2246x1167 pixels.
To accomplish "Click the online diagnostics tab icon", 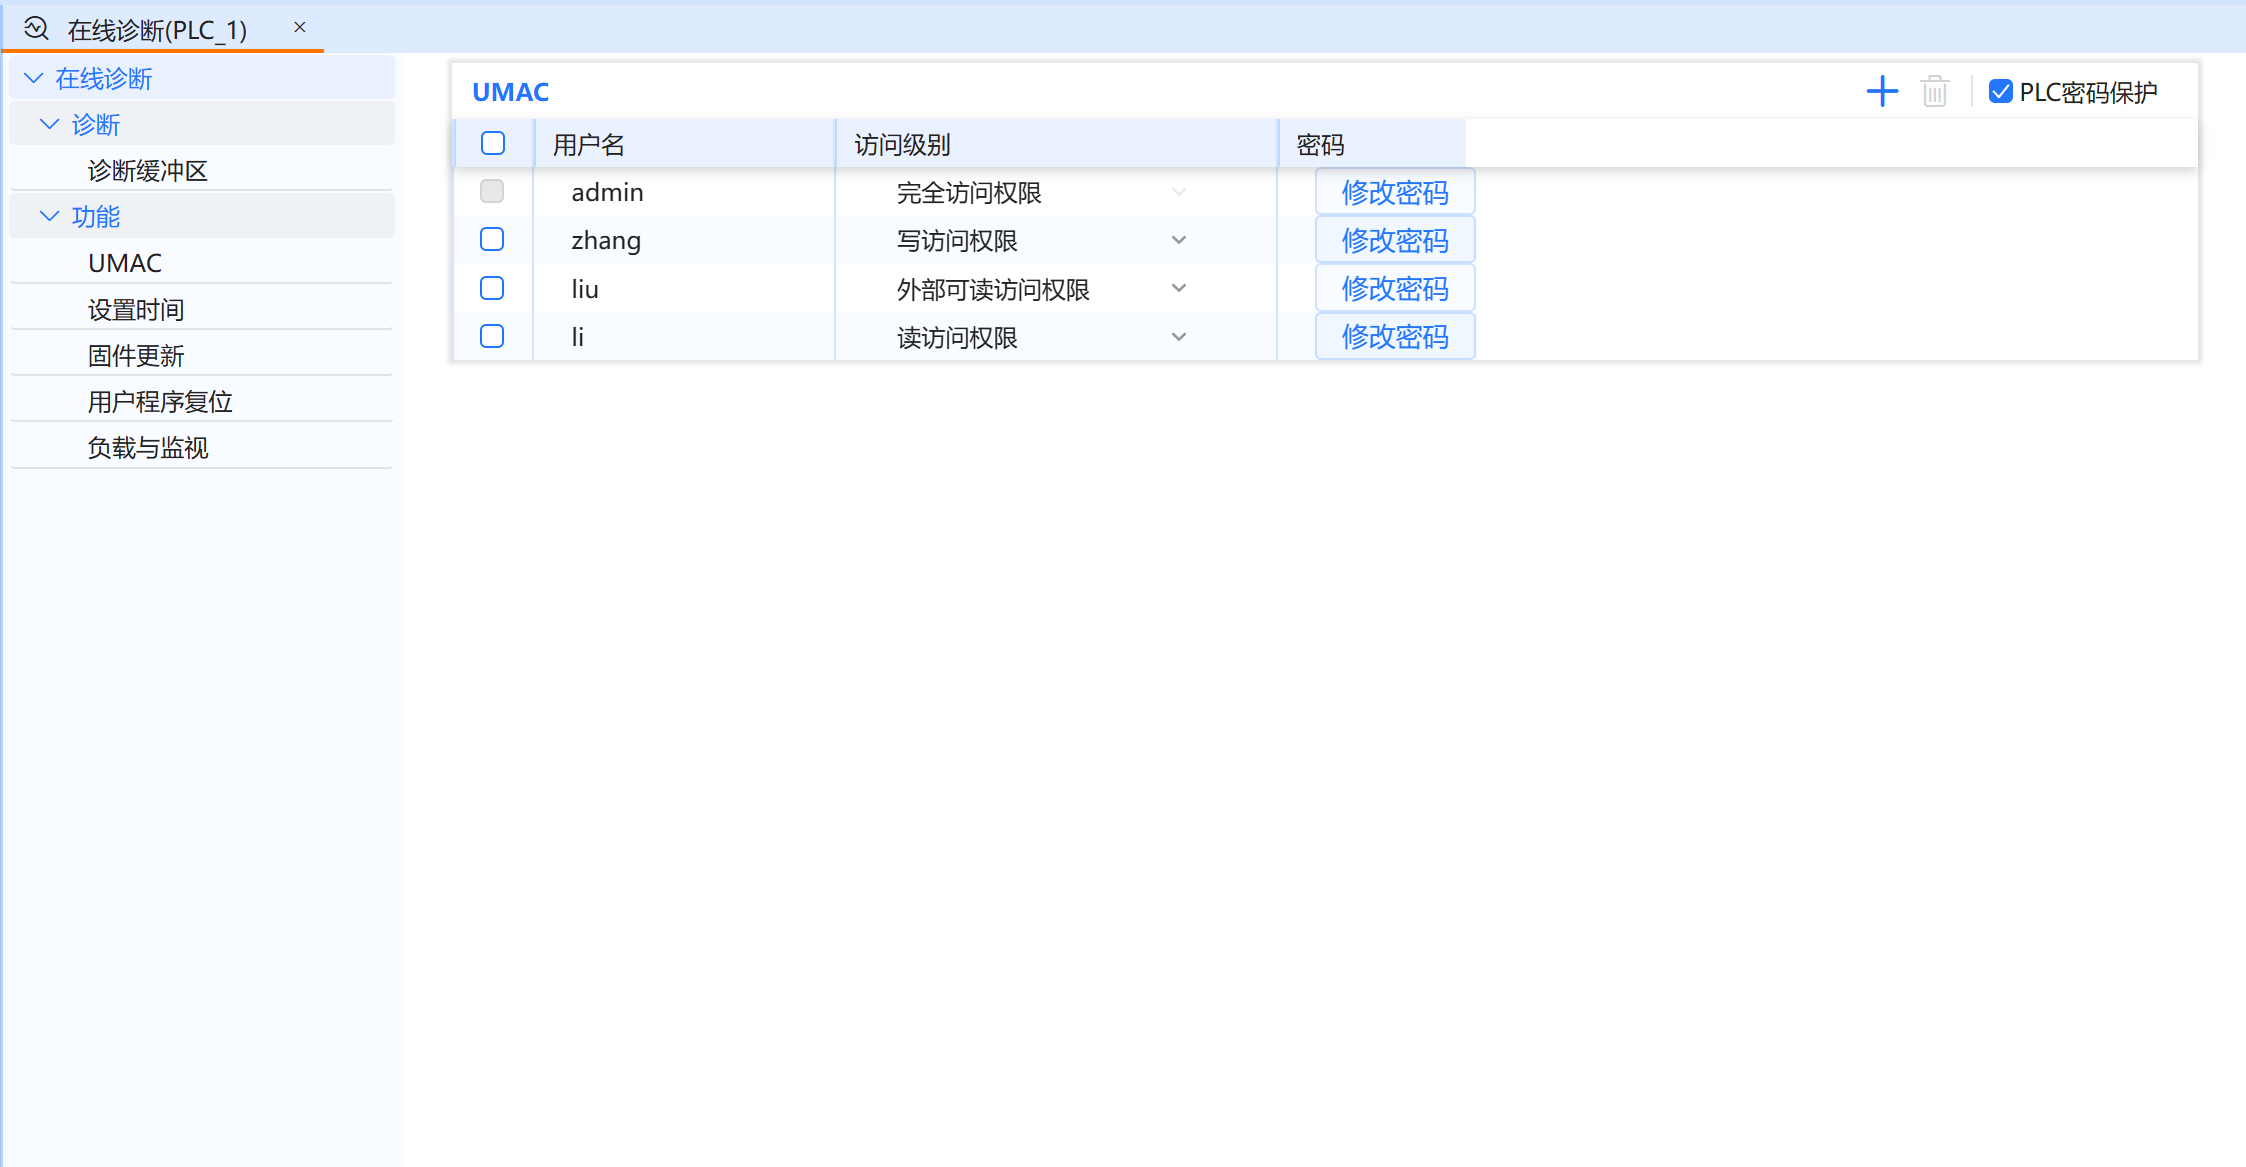I will 37,28.
